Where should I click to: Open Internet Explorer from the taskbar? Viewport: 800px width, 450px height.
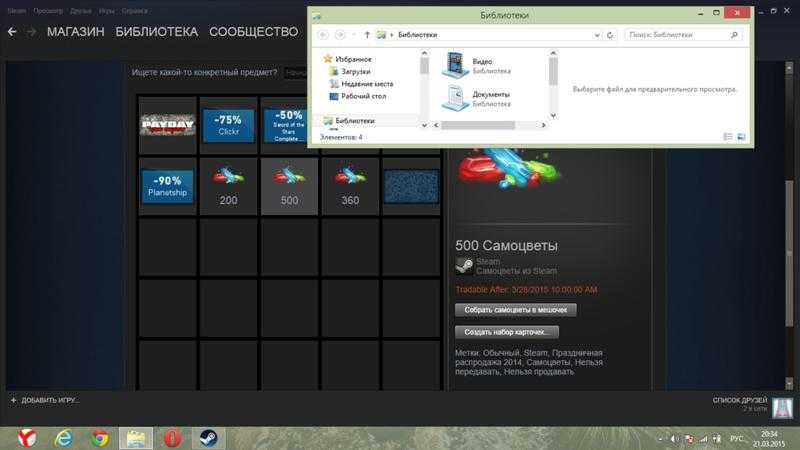pyautogui.click(x=64, y=438)
